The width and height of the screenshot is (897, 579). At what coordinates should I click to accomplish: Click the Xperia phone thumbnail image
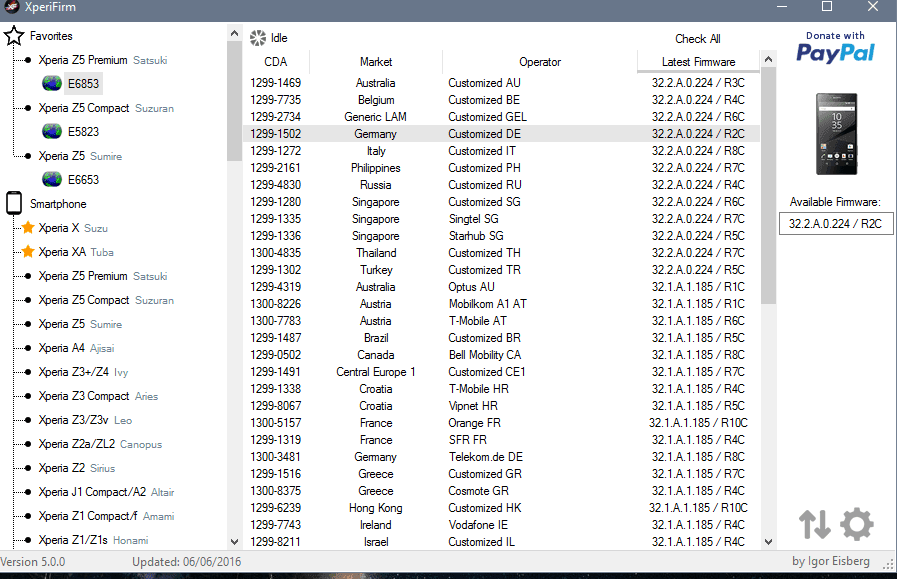coord(836,134)
